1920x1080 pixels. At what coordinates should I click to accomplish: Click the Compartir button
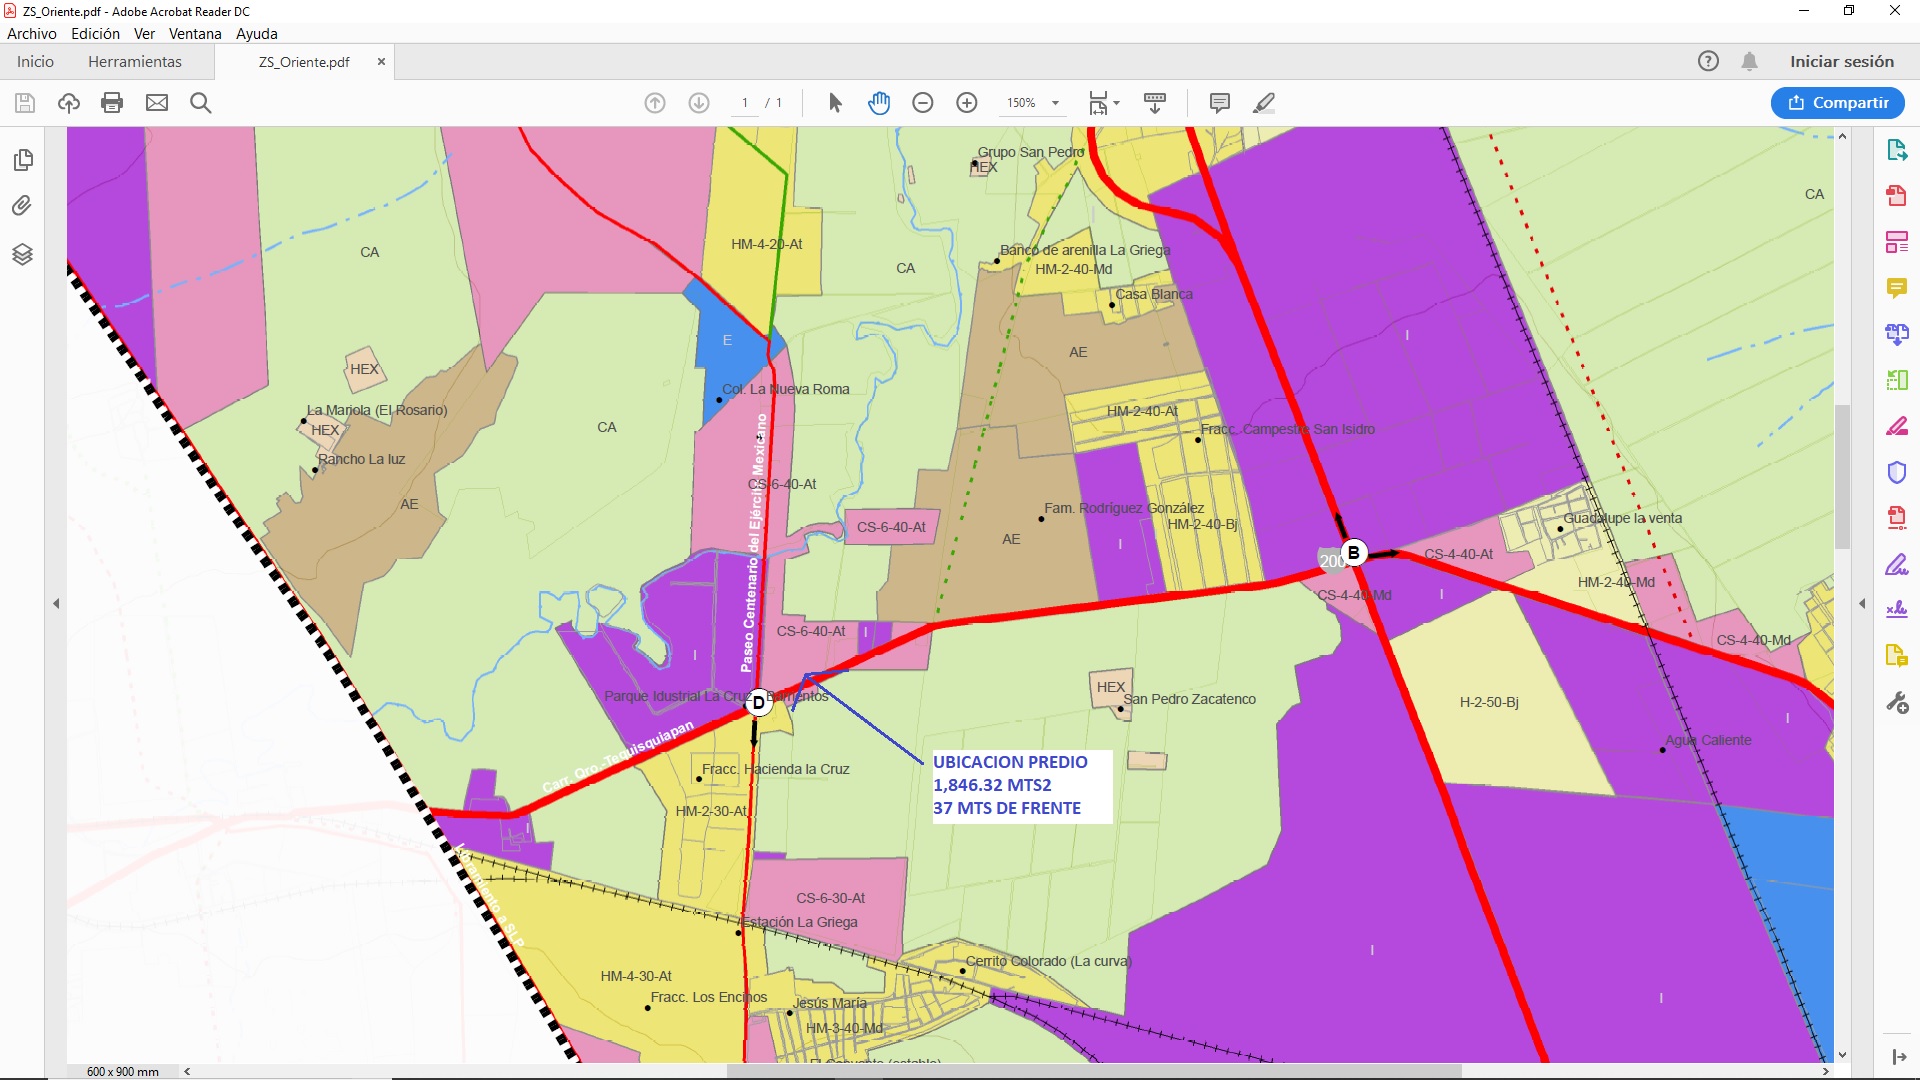click(1837, 103)
